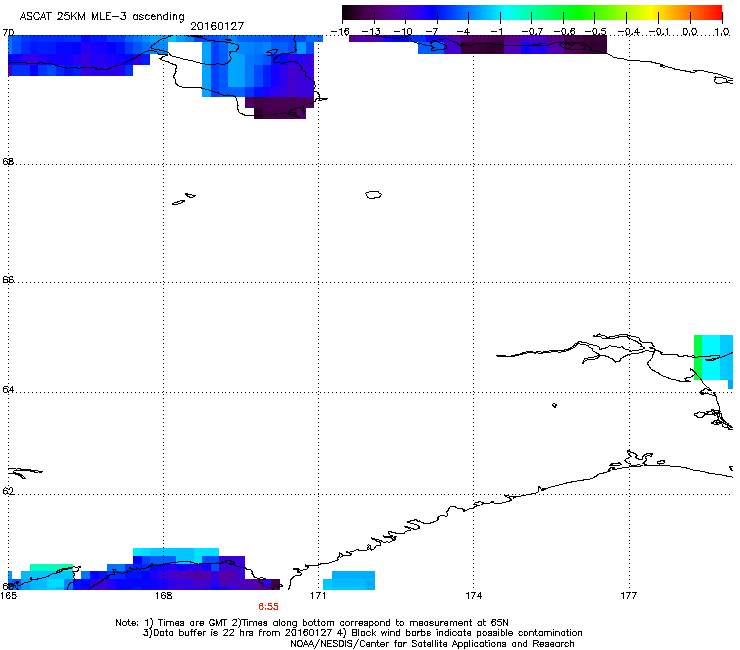The image size is (740, 650).
Task: Click the latitude label 64
Action: click(8, 390)
